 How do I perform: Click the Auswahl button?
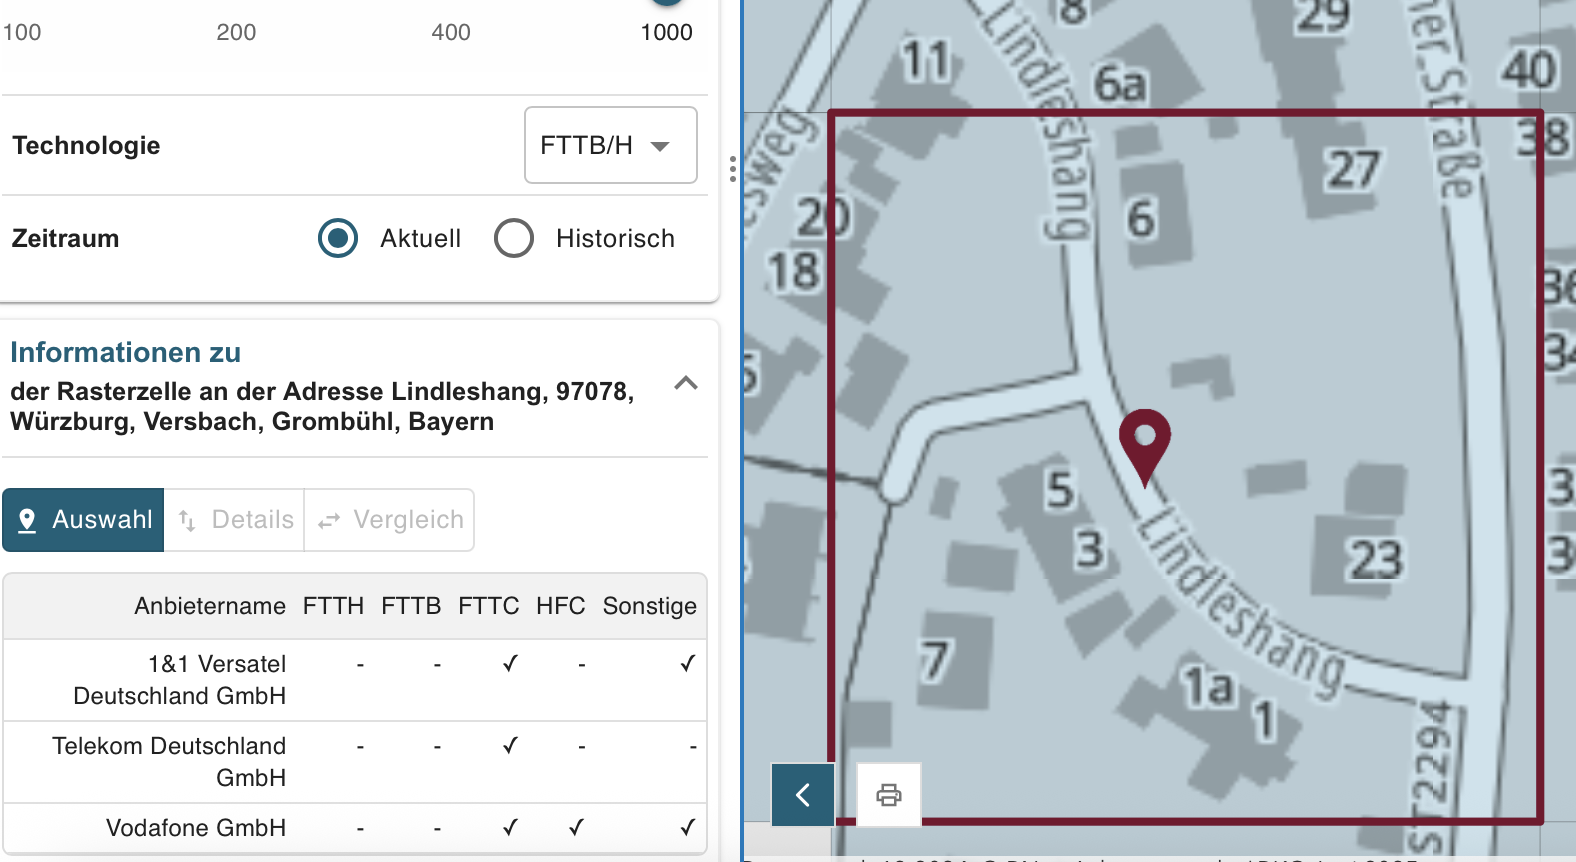pos(83,519)
